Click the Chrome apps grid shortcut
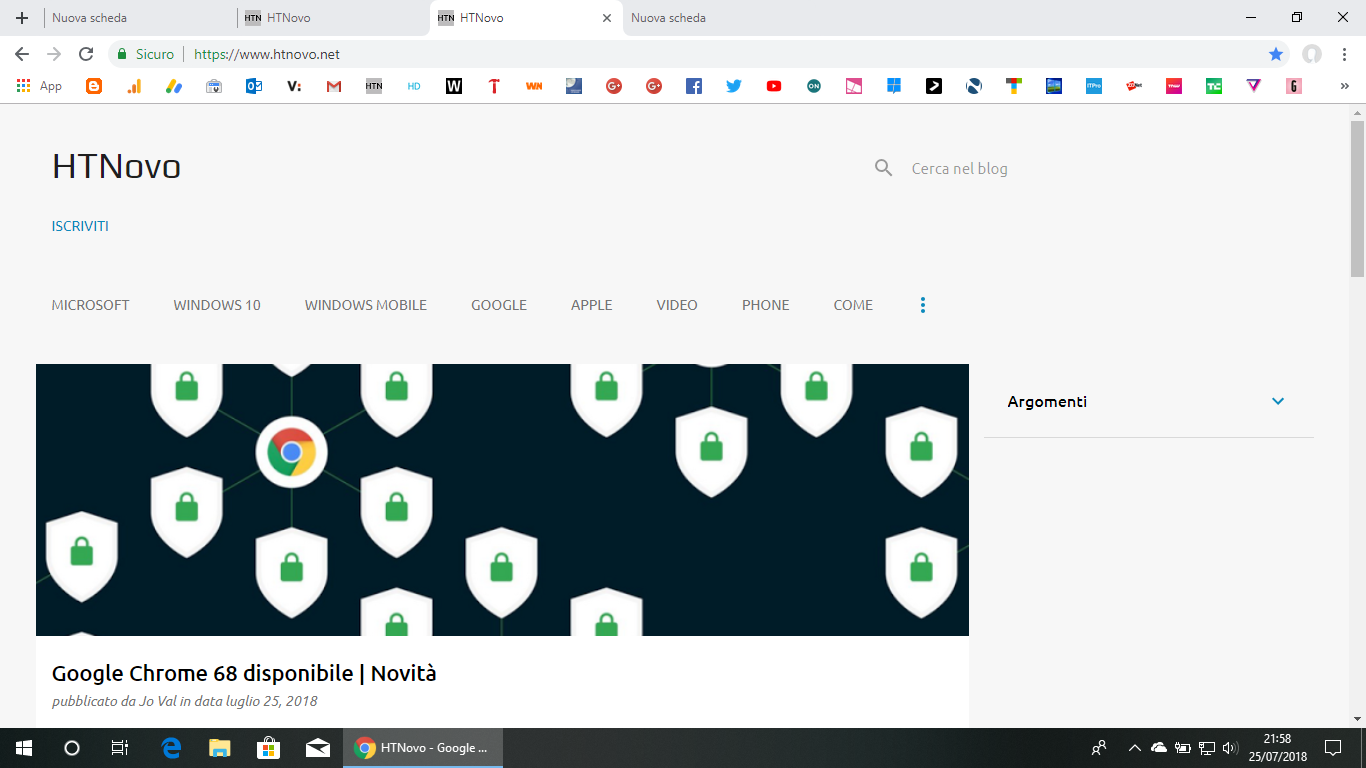This screenshot has height=768, width=1366. pos(39,86)
